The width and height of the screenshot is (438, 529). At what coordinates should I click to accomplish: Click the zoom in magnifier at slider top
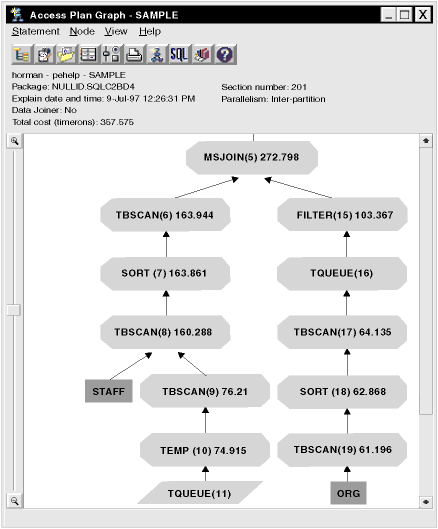tap(15, 141)
